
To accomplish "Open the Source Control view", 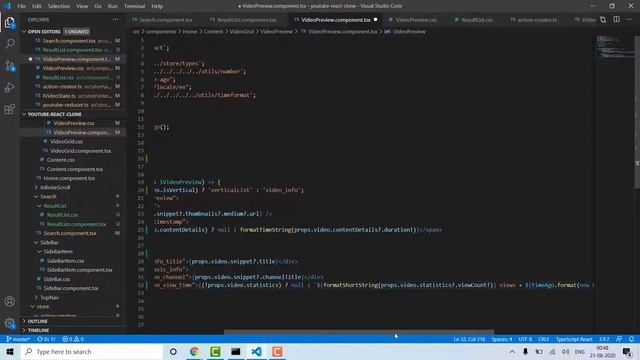I will (9, 66).
